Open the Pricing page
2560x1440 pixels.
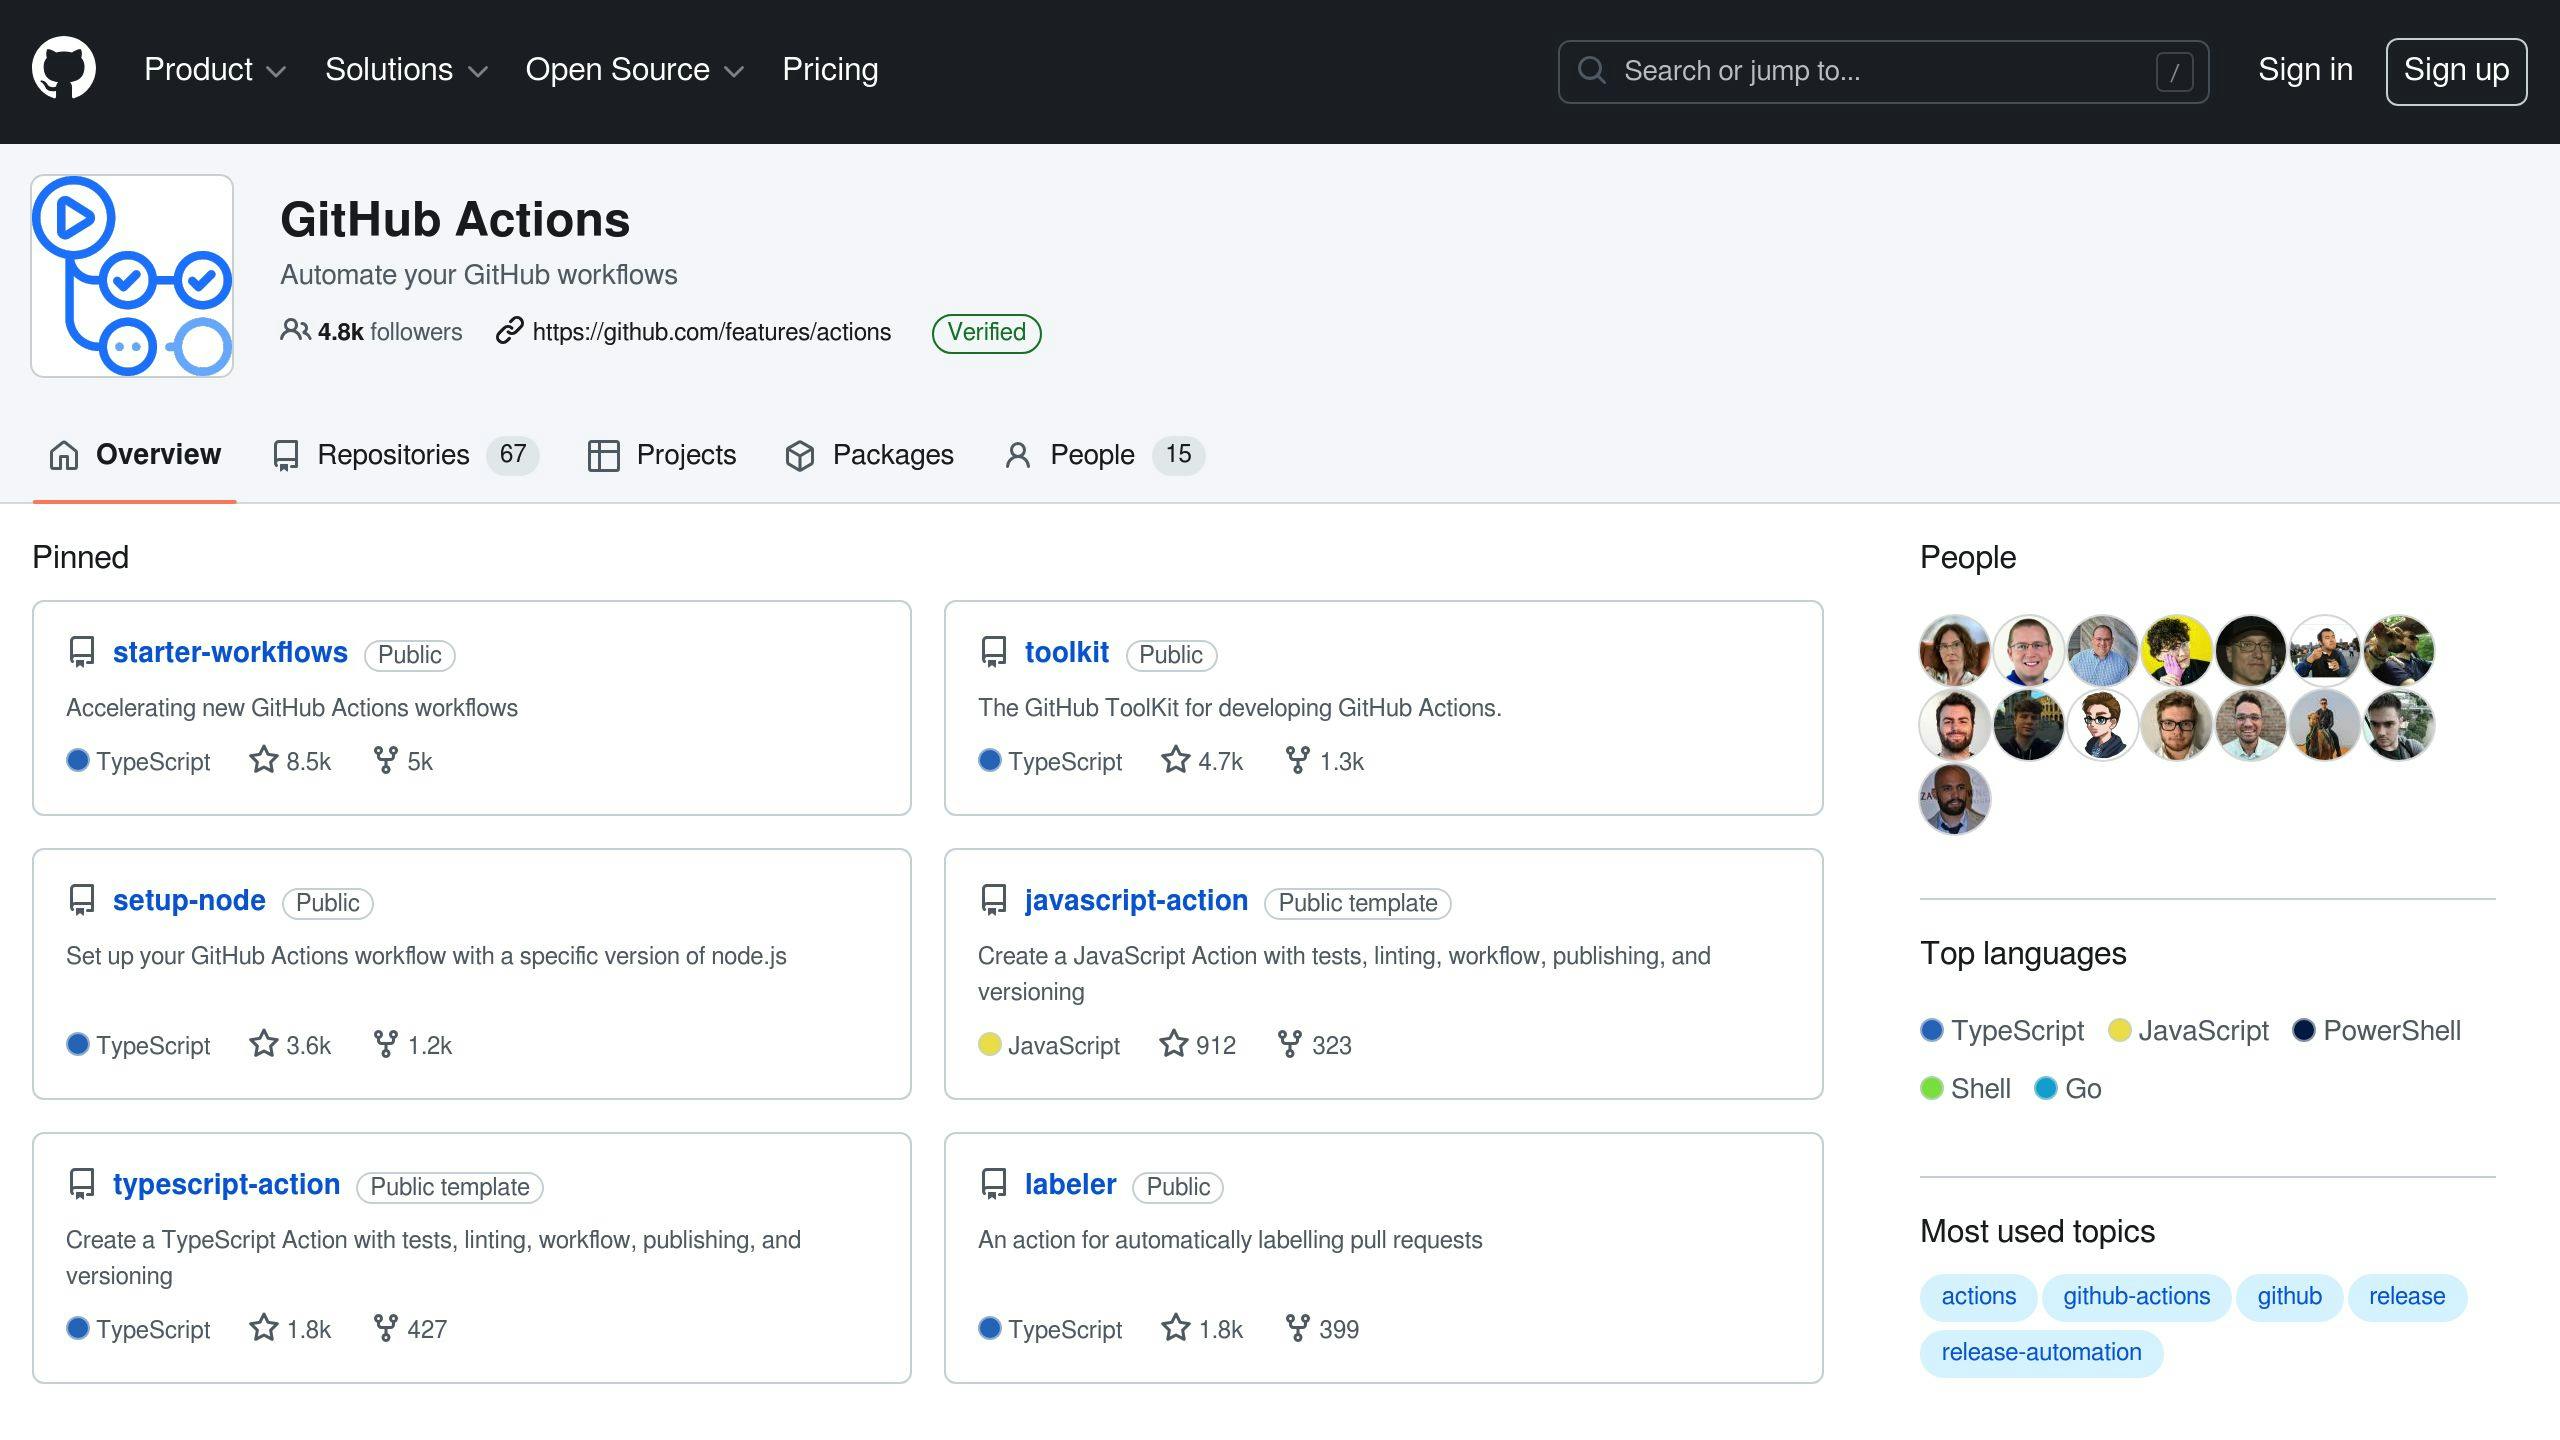coord(830,70)
